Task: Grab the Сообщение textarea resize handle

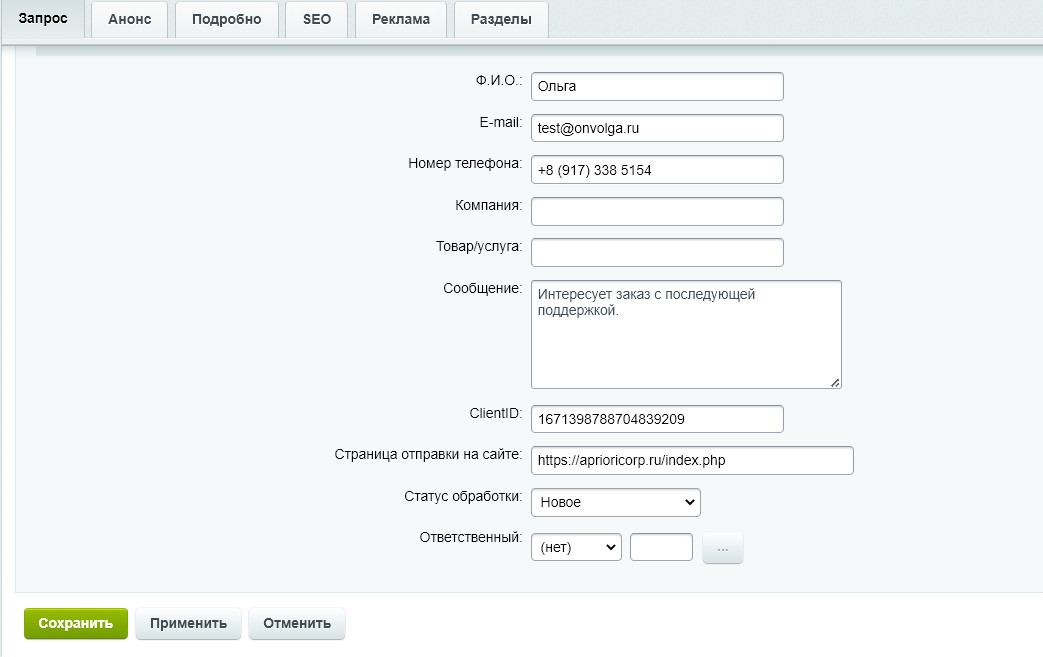Action: point(835,382)
